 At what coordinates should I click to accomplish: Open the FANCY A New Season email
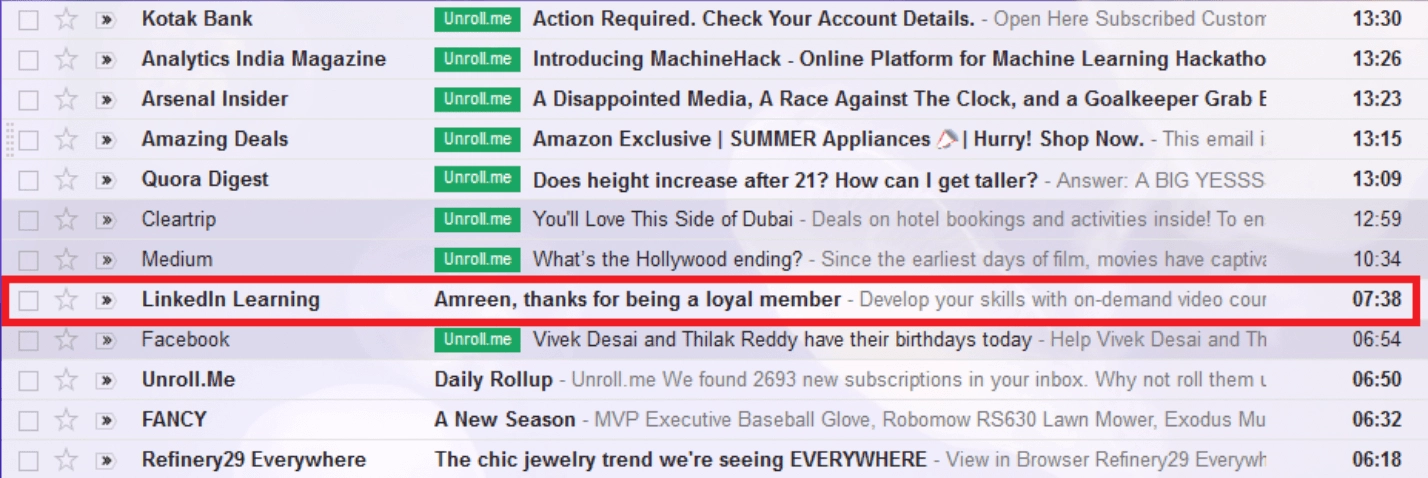[505, 419]
